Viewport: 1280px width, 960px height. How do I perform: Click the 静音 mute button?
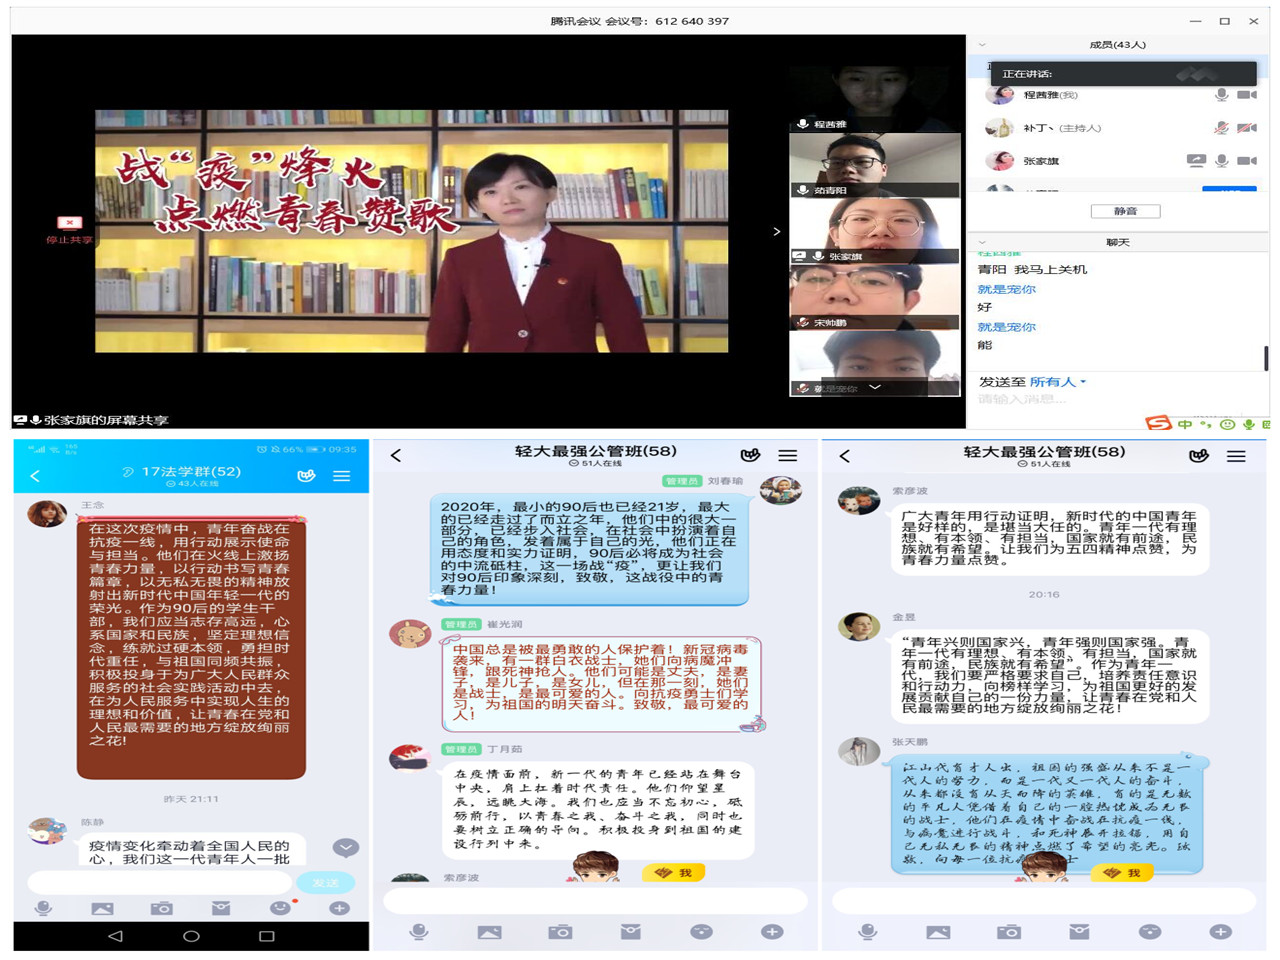1125,211
